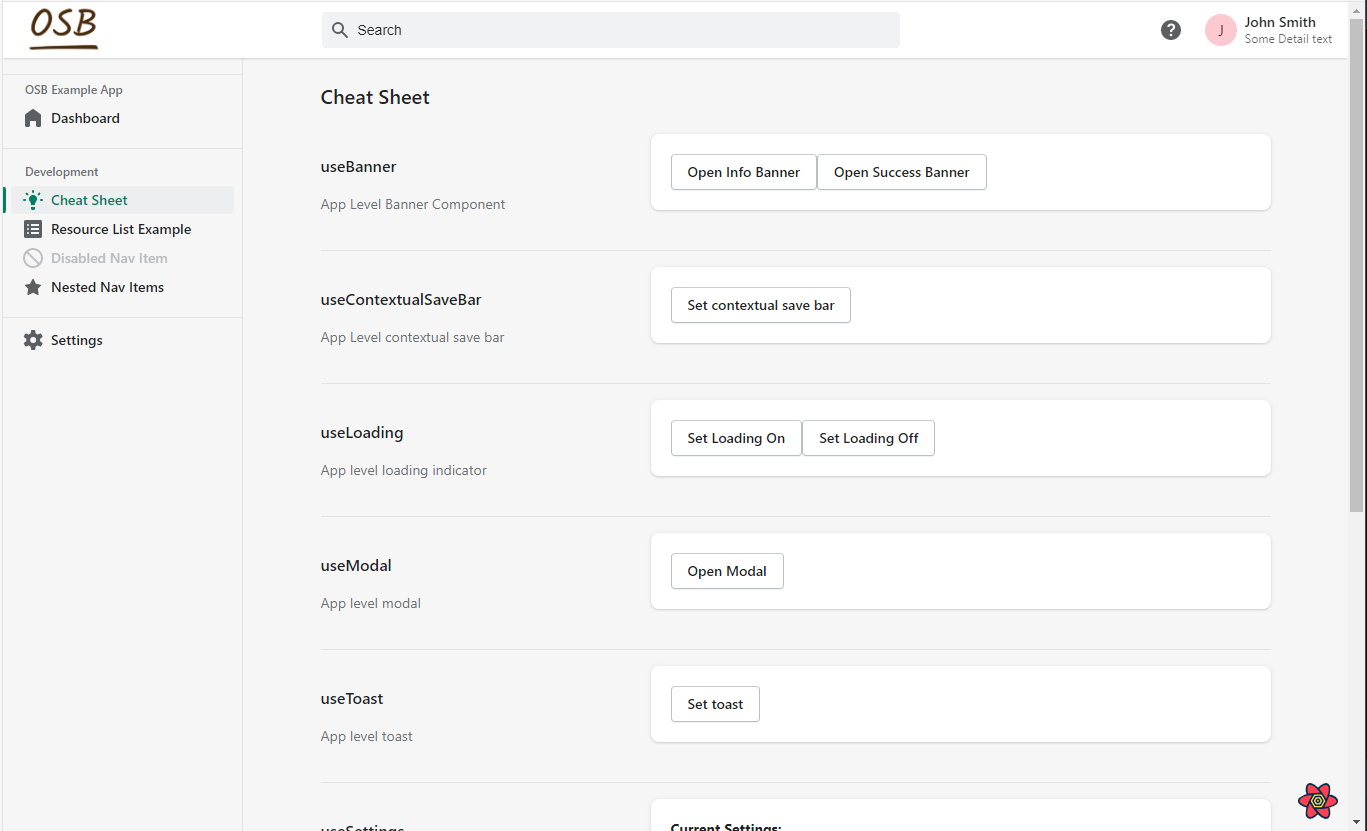Image resolution: width=1367 pixels, height=831 pixels.
Task: Click Open Success Banner button
Action: [x=902, y=172]
